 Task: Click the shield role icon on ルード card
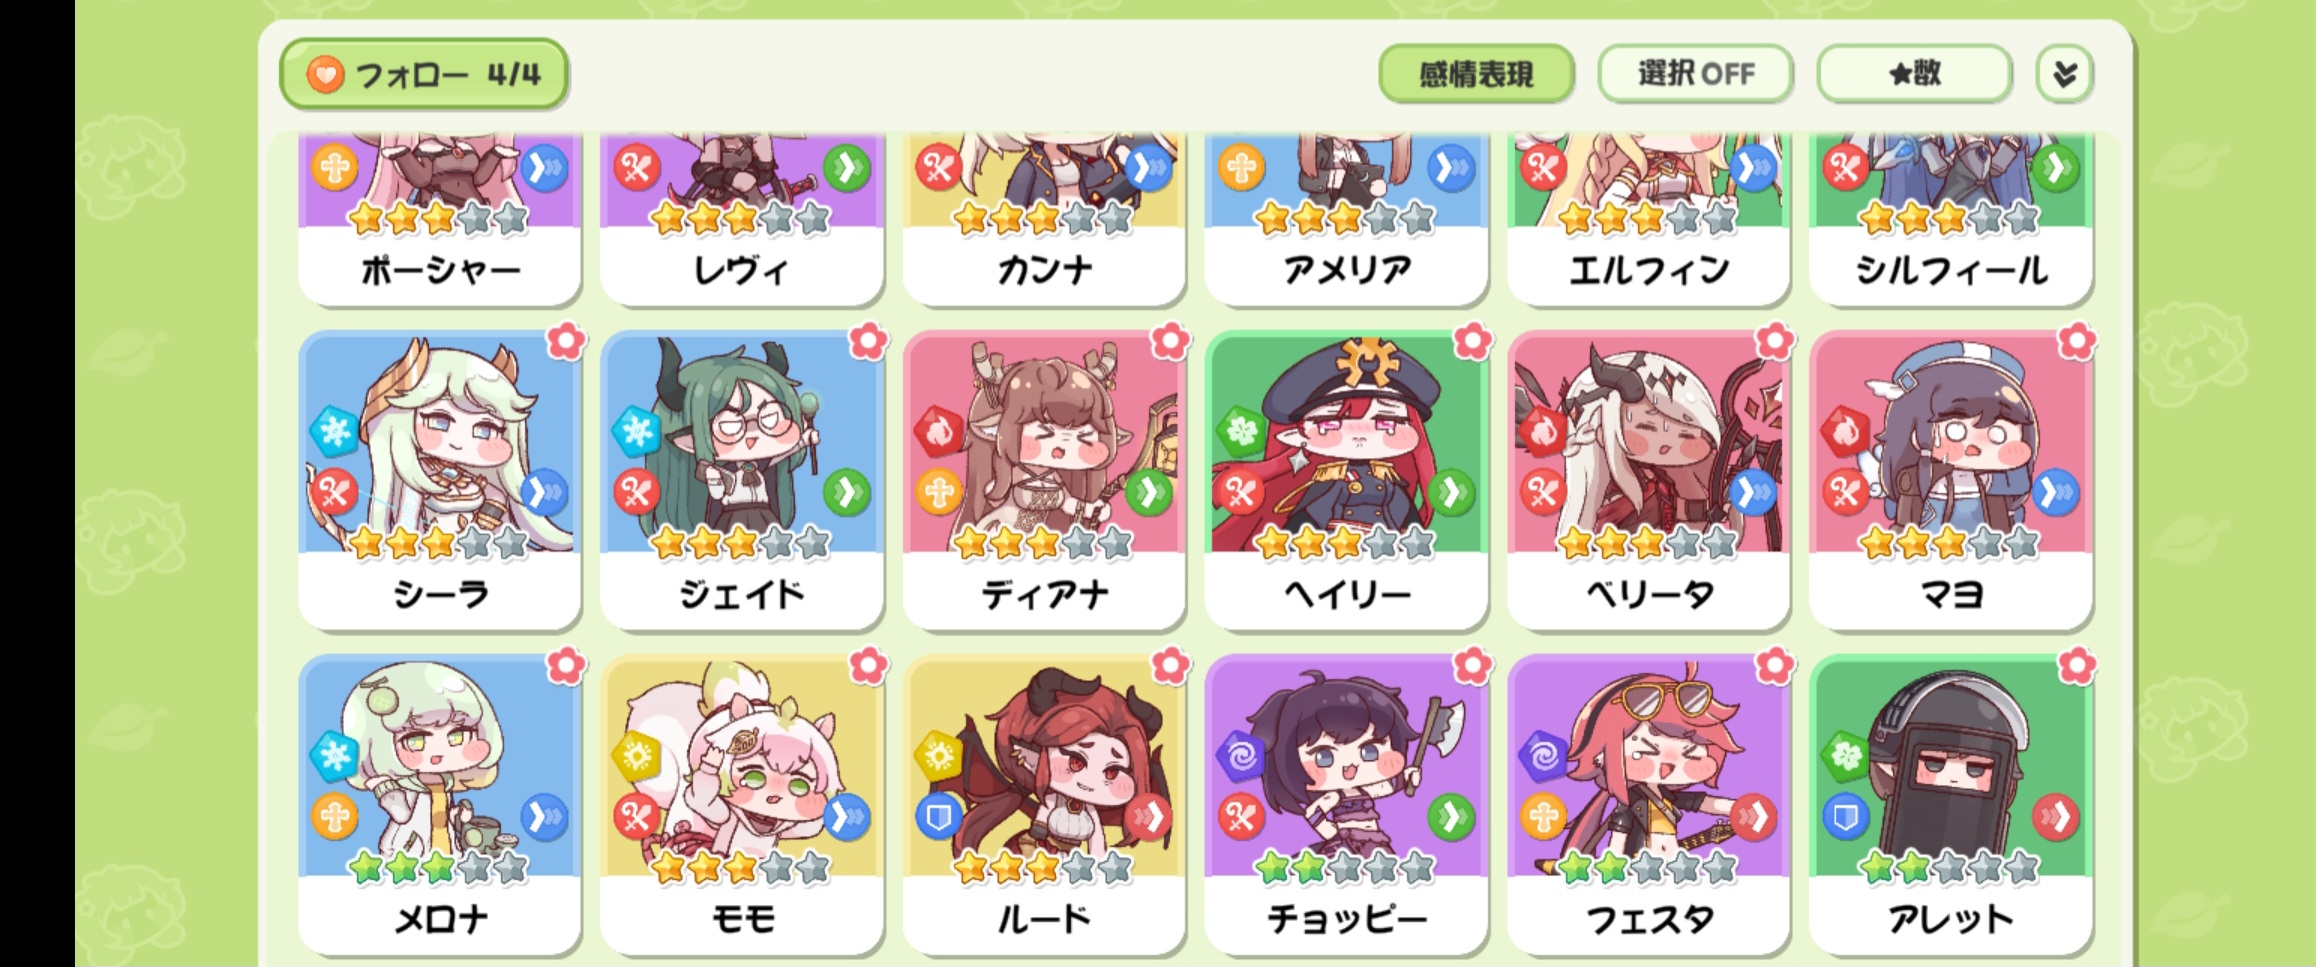939,817
